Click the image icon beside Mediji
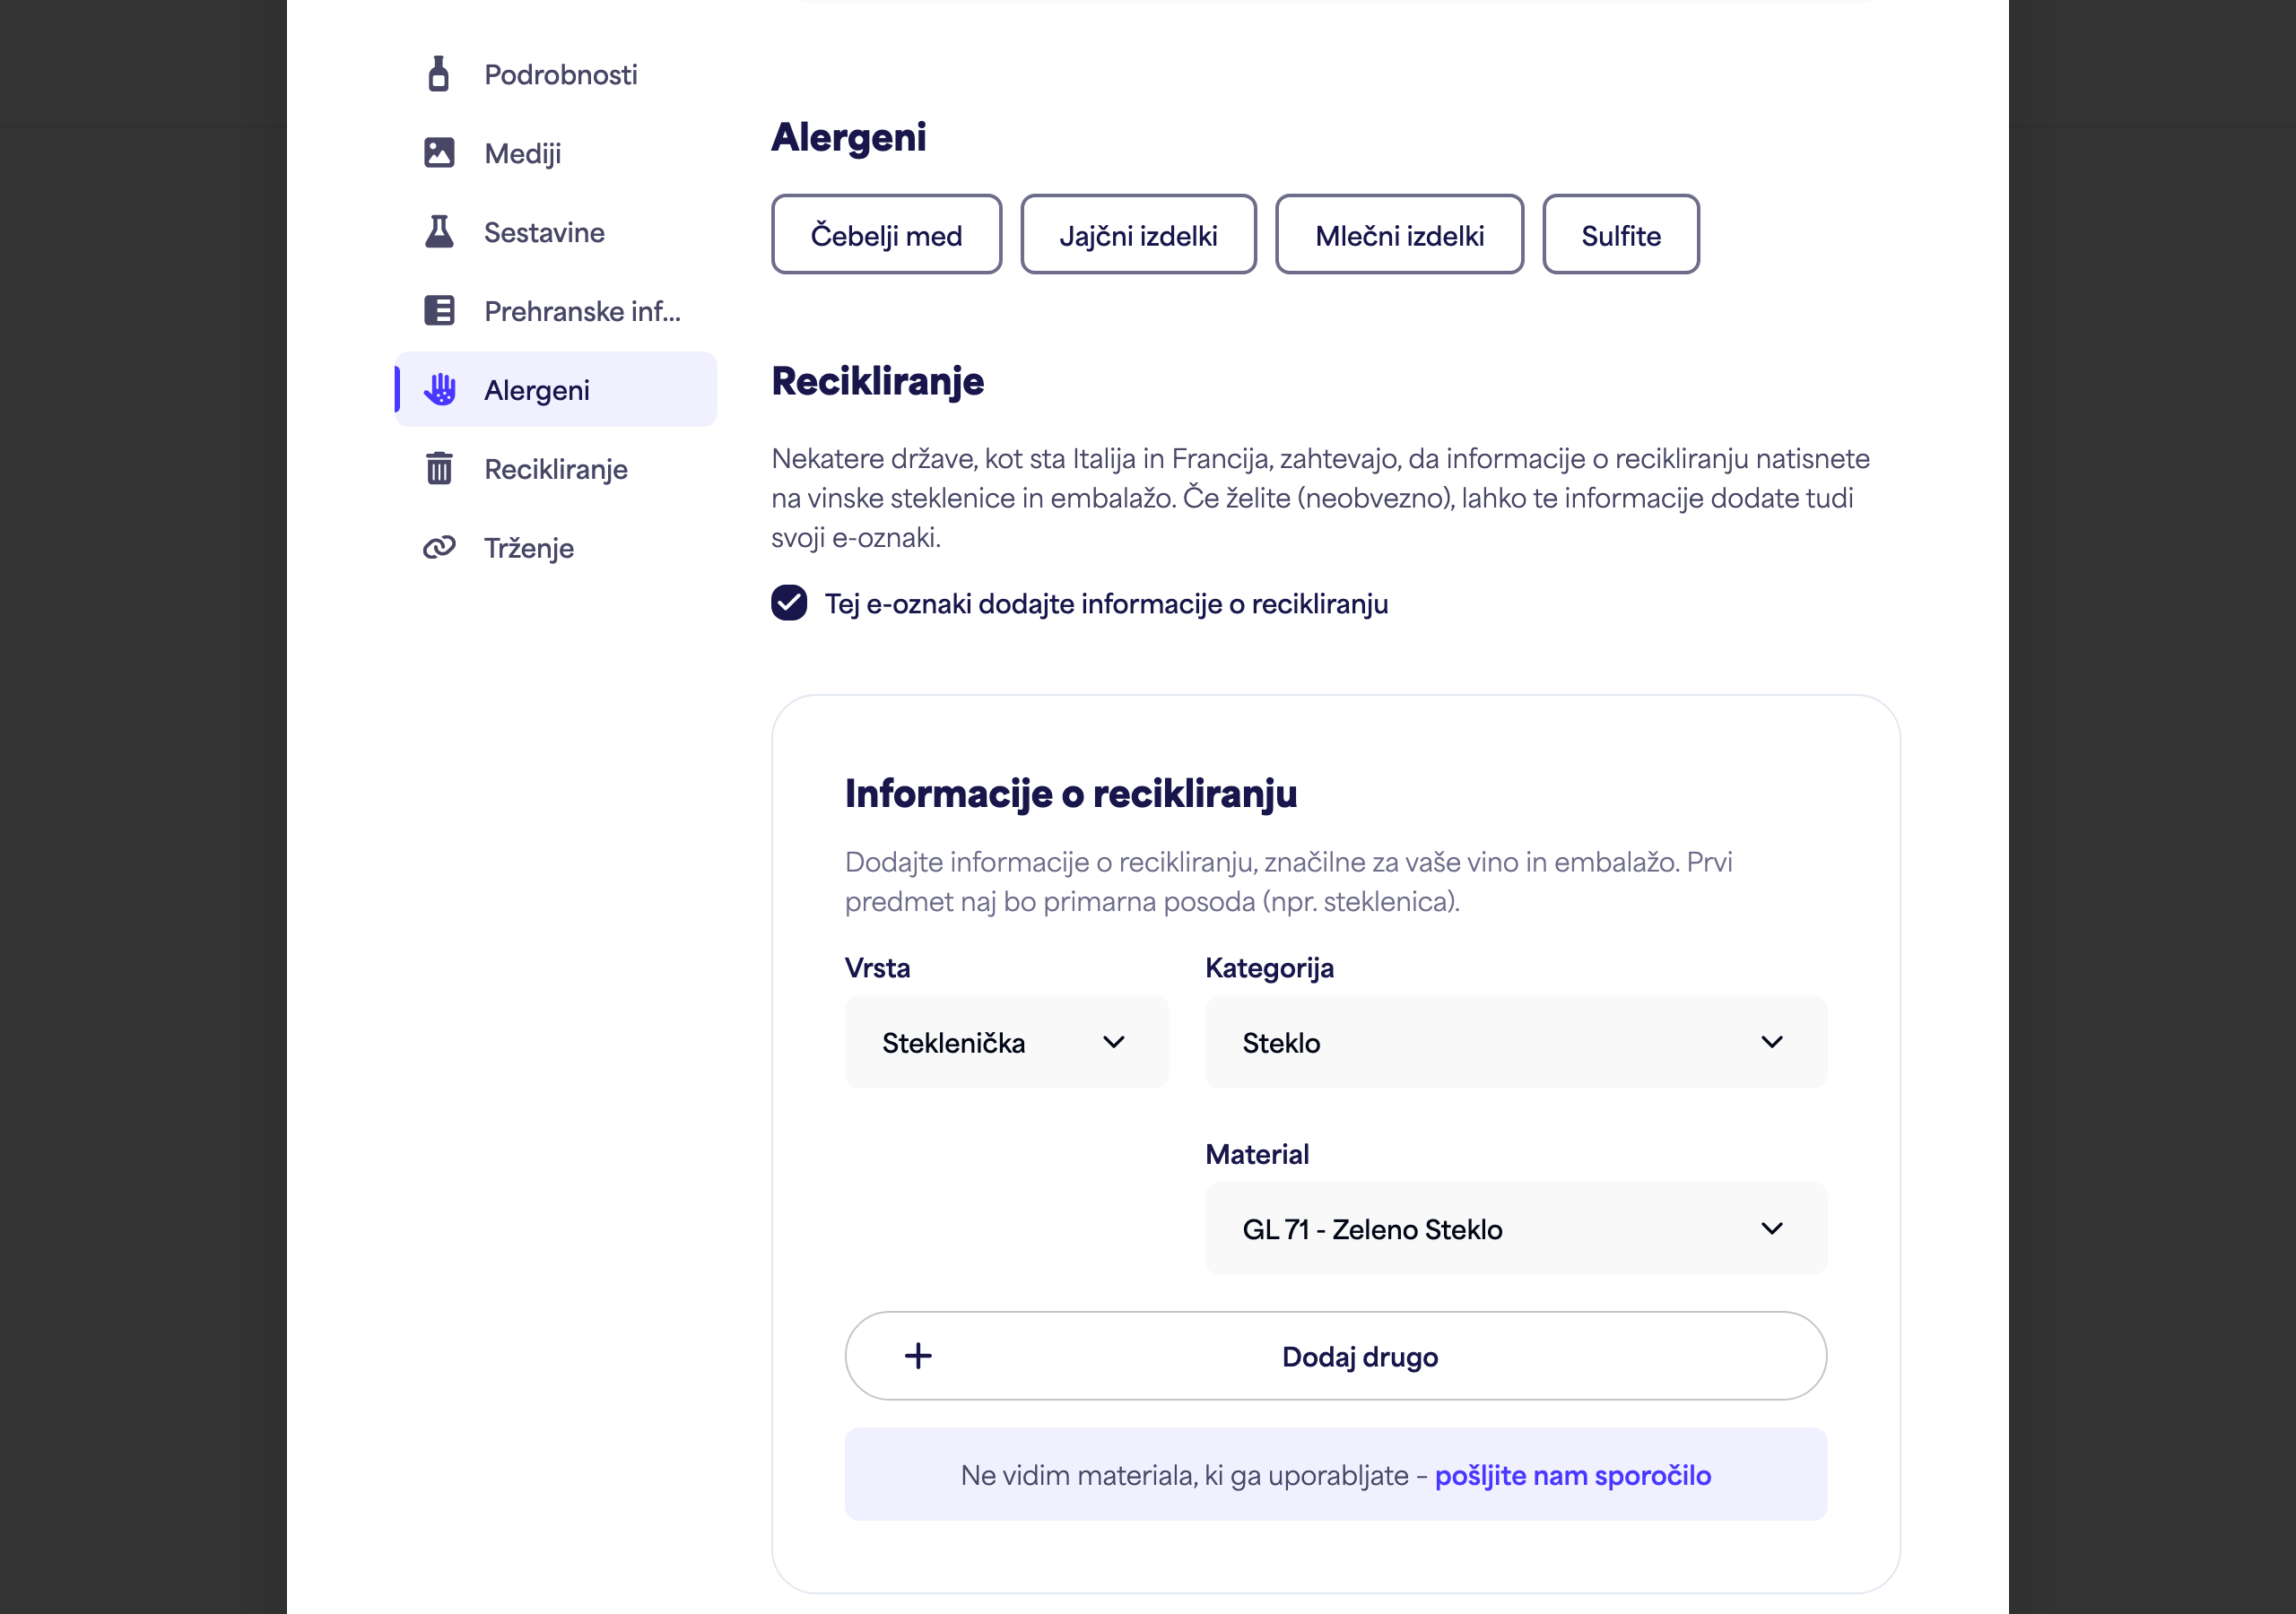This screenshot has height=1614, width=2296. (x=438, y=153)
